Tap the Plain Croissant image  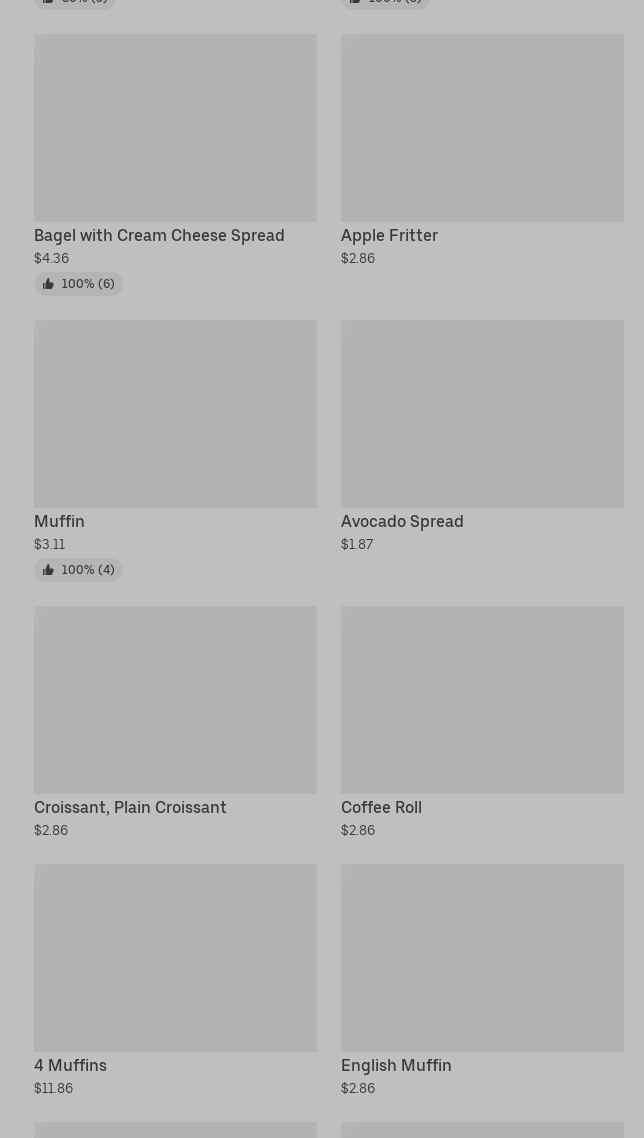pos(175,700)
